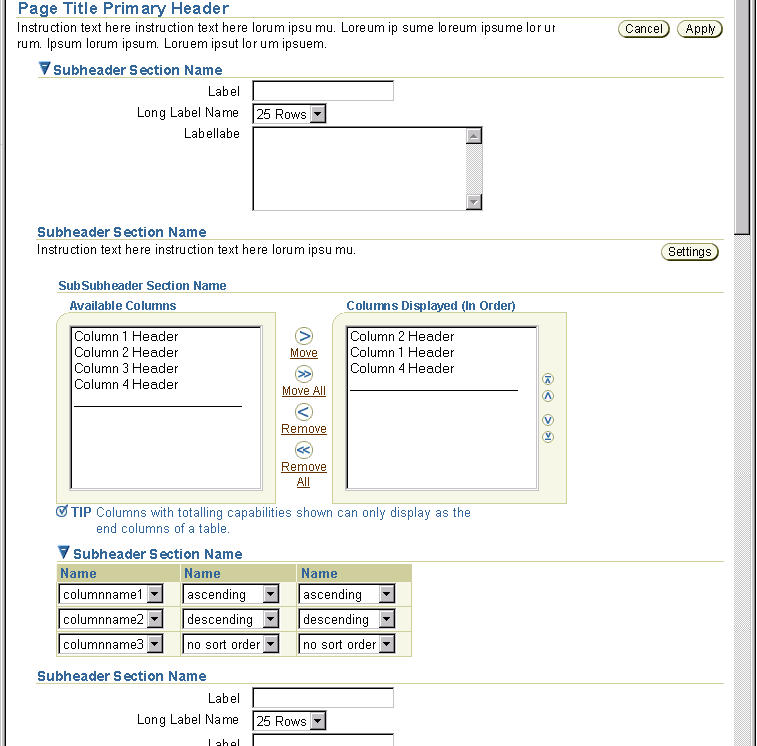Click the Remove All link

click(x=304, y=474)
